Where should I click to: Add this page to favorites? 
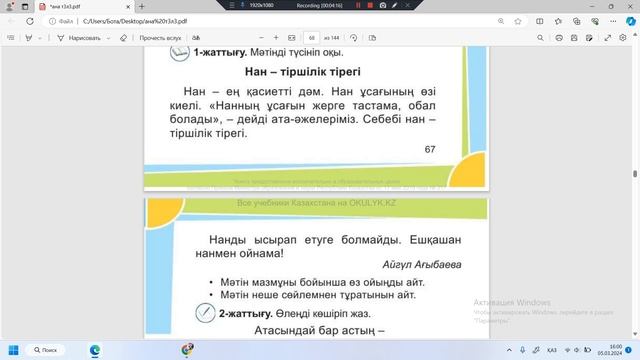point(518,21)
